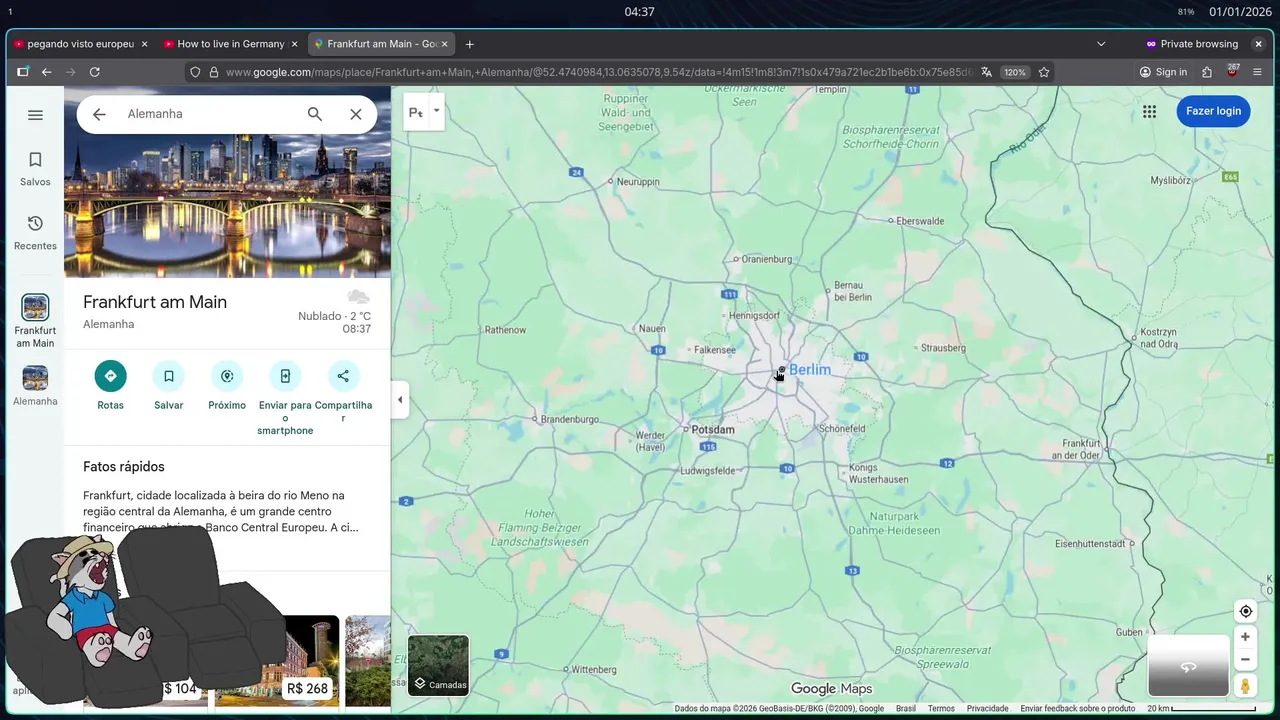Expand the list all tabs dropdown

(1101, 44)
